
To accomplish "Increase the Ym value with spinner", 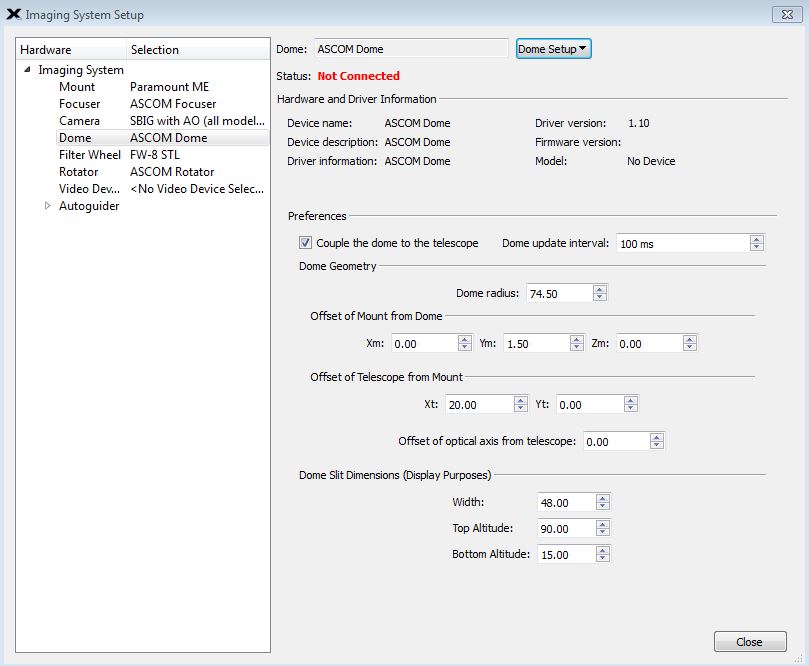I will tap(577, 339).
